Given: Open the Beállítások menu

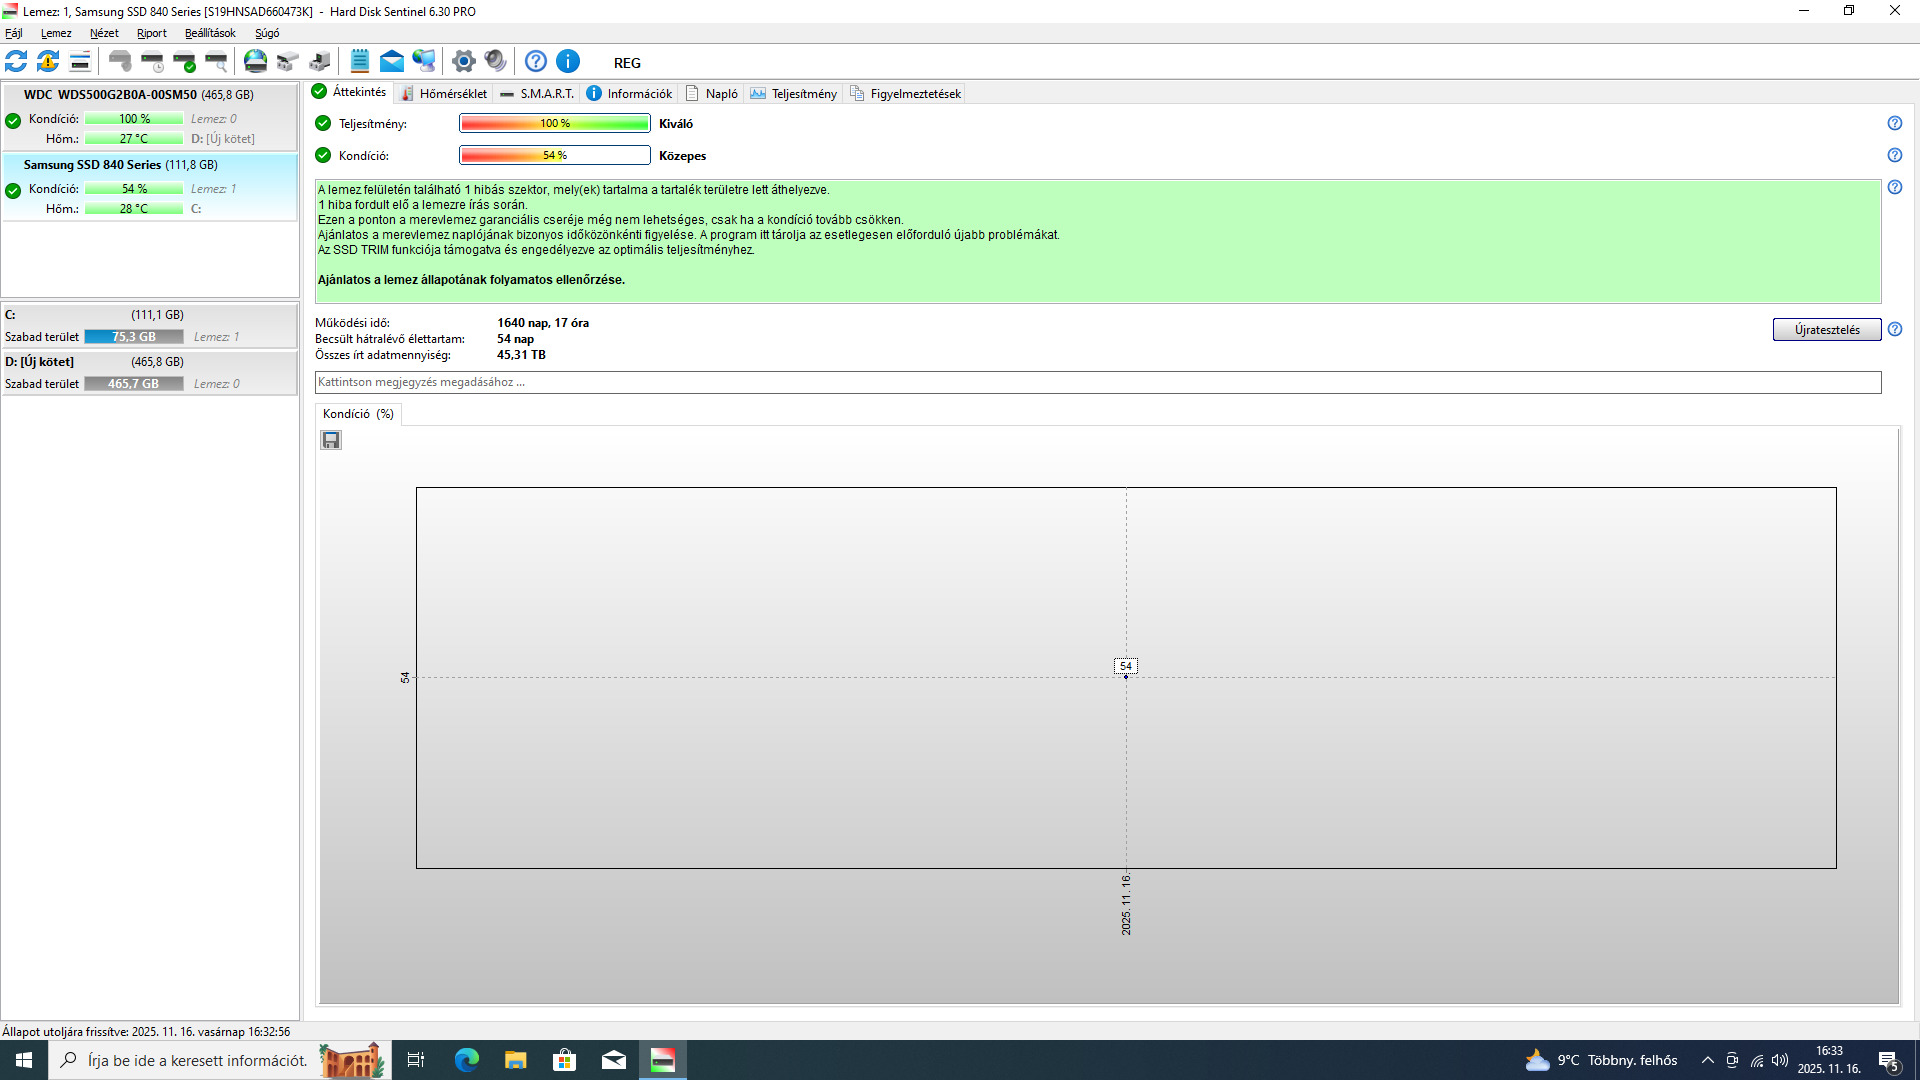Looking at the screenshot, I should click(210, 33).
